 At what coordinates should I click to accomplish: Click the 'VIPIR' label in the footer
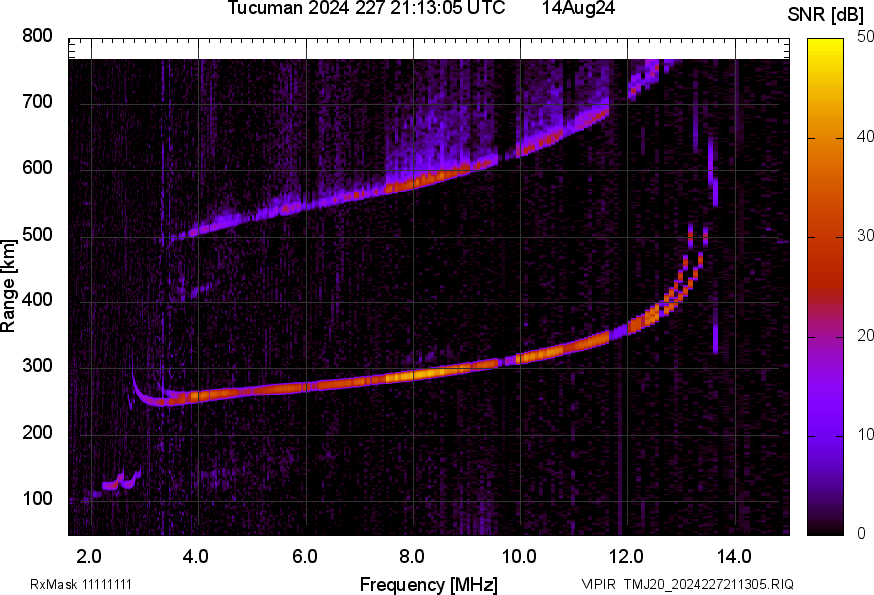click(x=599, y=585)
